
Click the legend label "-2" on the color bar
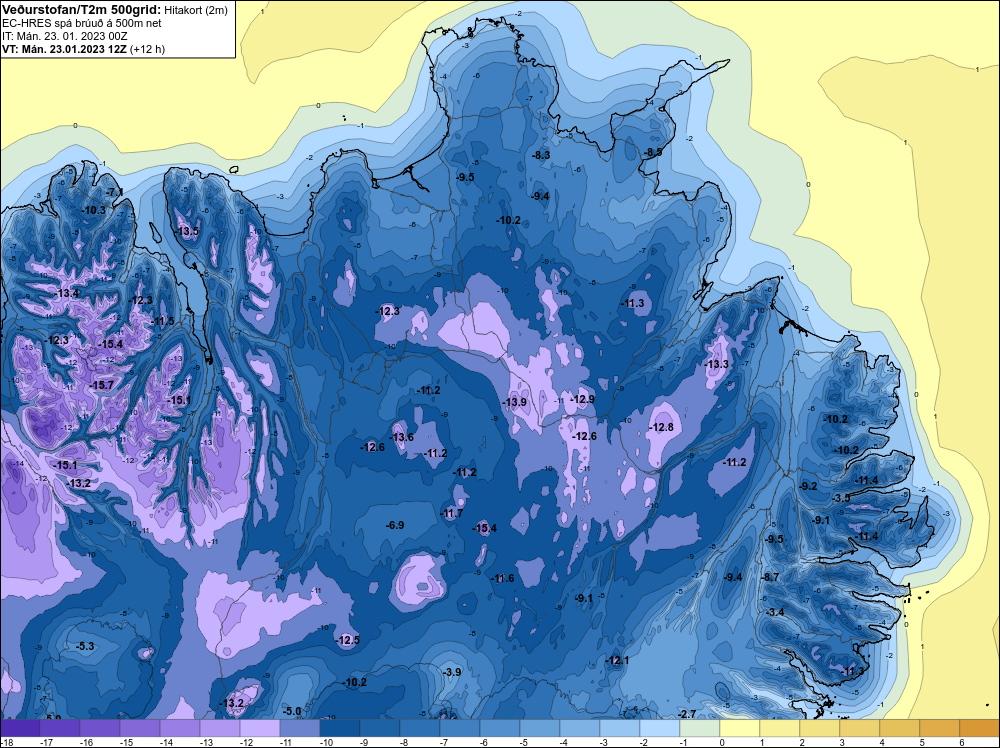pos(644,742)
